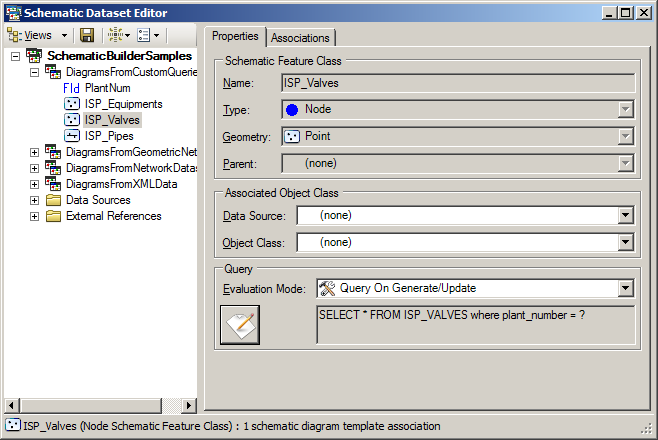The image size is (658, 440).
Task: Open the Object Class dropdown
Action: (x=626, y=242)
